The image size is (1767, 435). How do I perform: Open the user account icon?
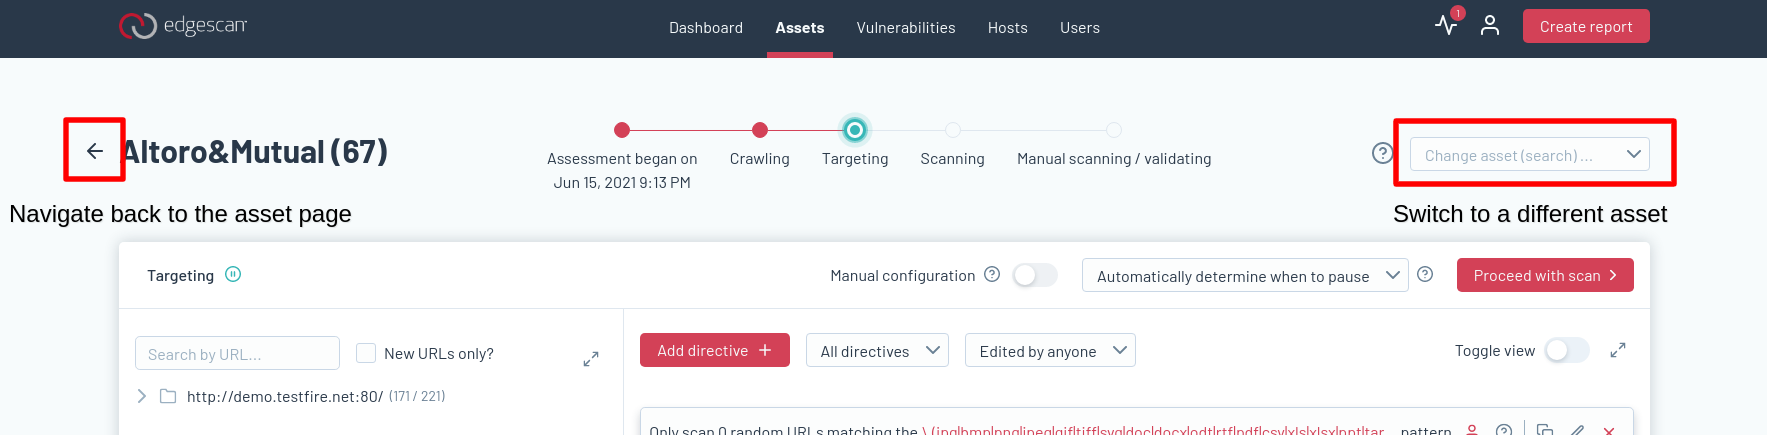click(1490, 26)
